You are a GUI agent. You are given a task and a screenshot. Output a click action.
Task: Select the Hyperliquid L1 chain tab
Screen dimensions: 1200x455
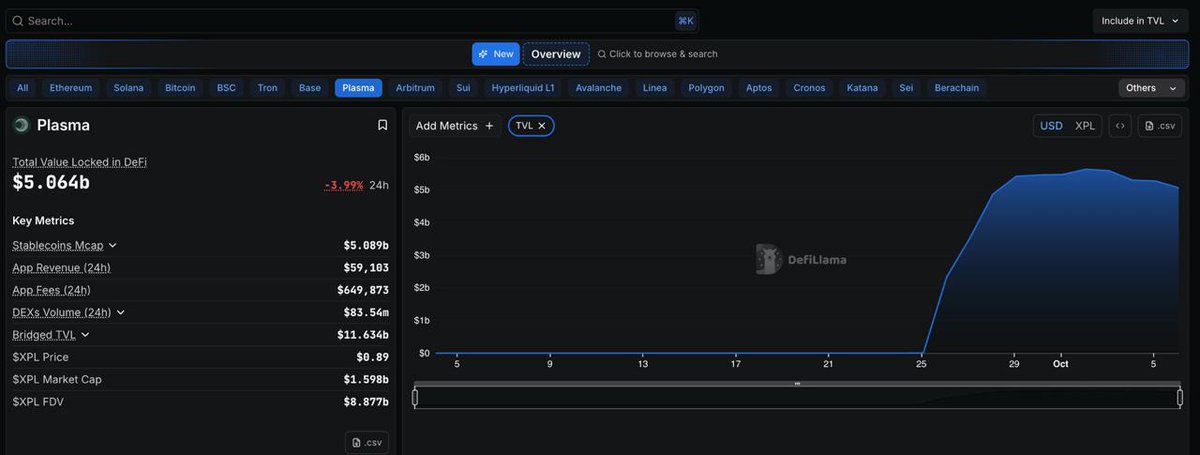click(523, 88)
